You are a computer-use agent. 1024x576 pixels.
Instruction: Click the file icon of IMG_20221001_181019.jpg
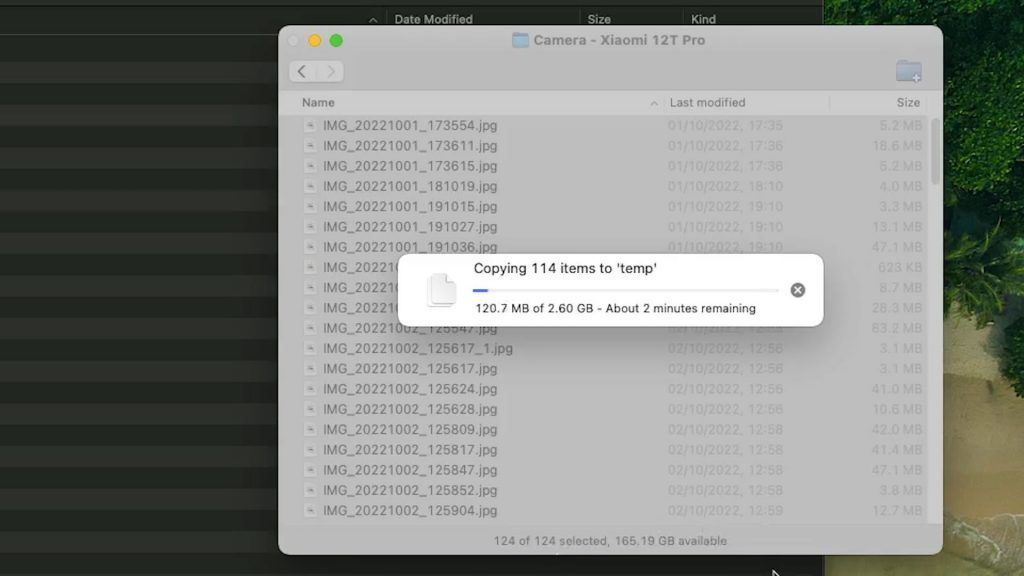coord(310,186)
